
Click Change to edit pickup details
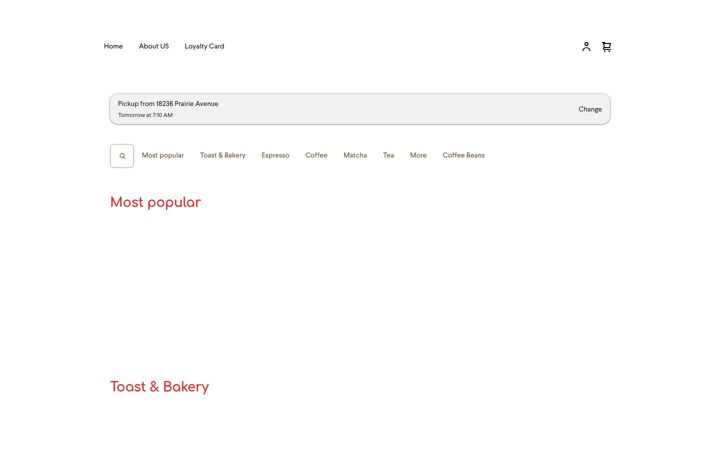tap(590, 109)
